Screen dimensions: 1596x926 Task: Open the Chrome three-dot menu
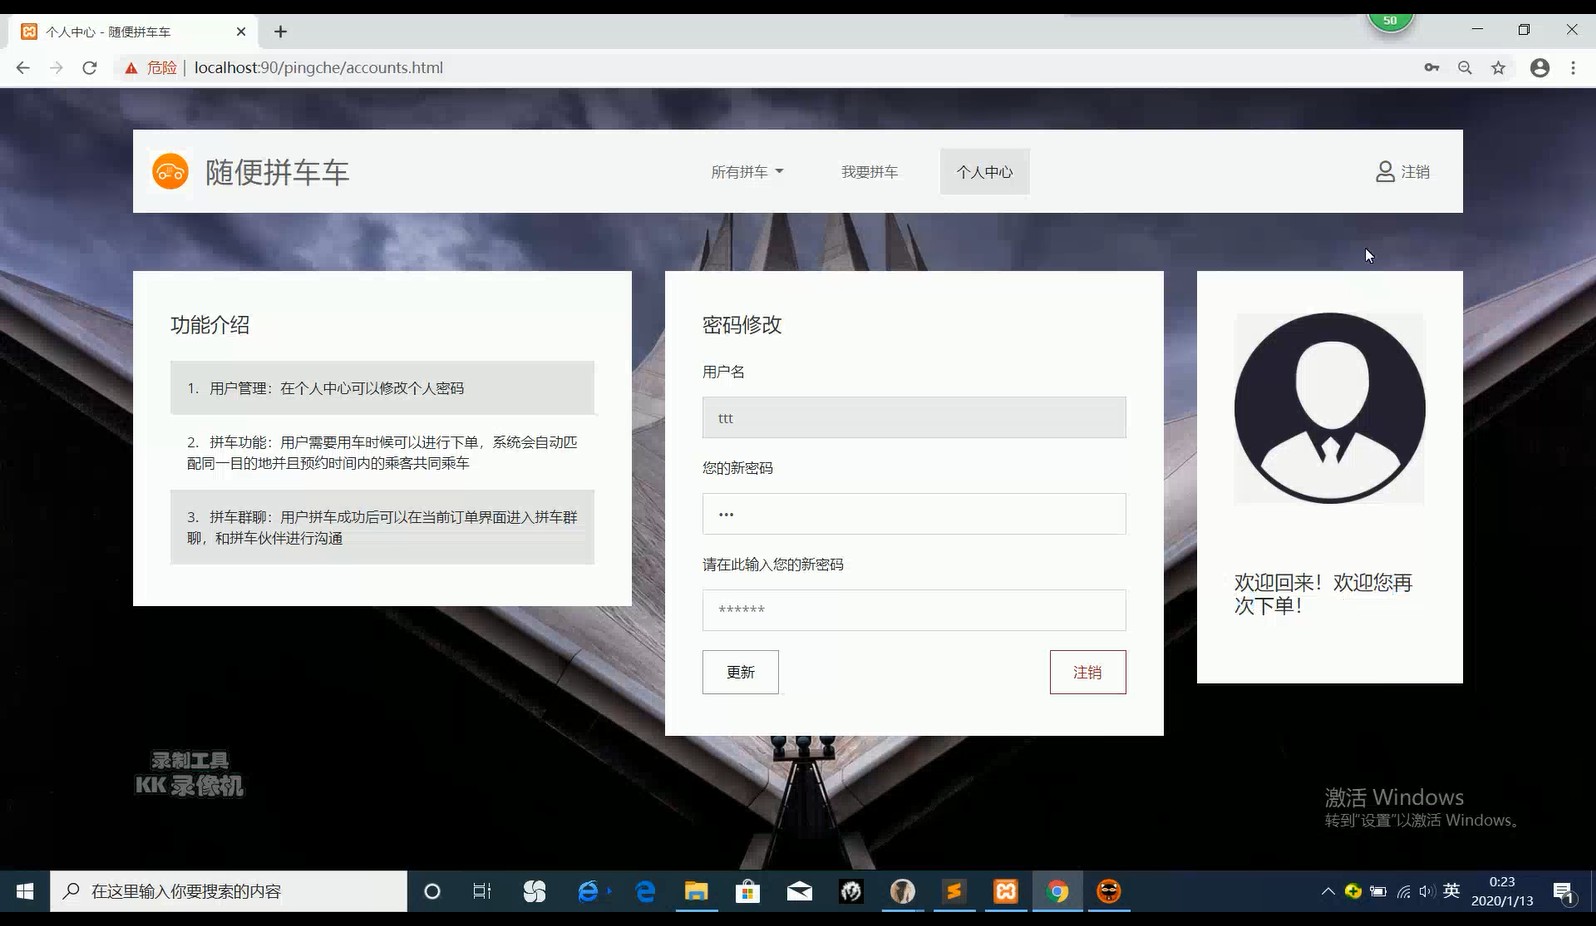tap(1573, 68)
